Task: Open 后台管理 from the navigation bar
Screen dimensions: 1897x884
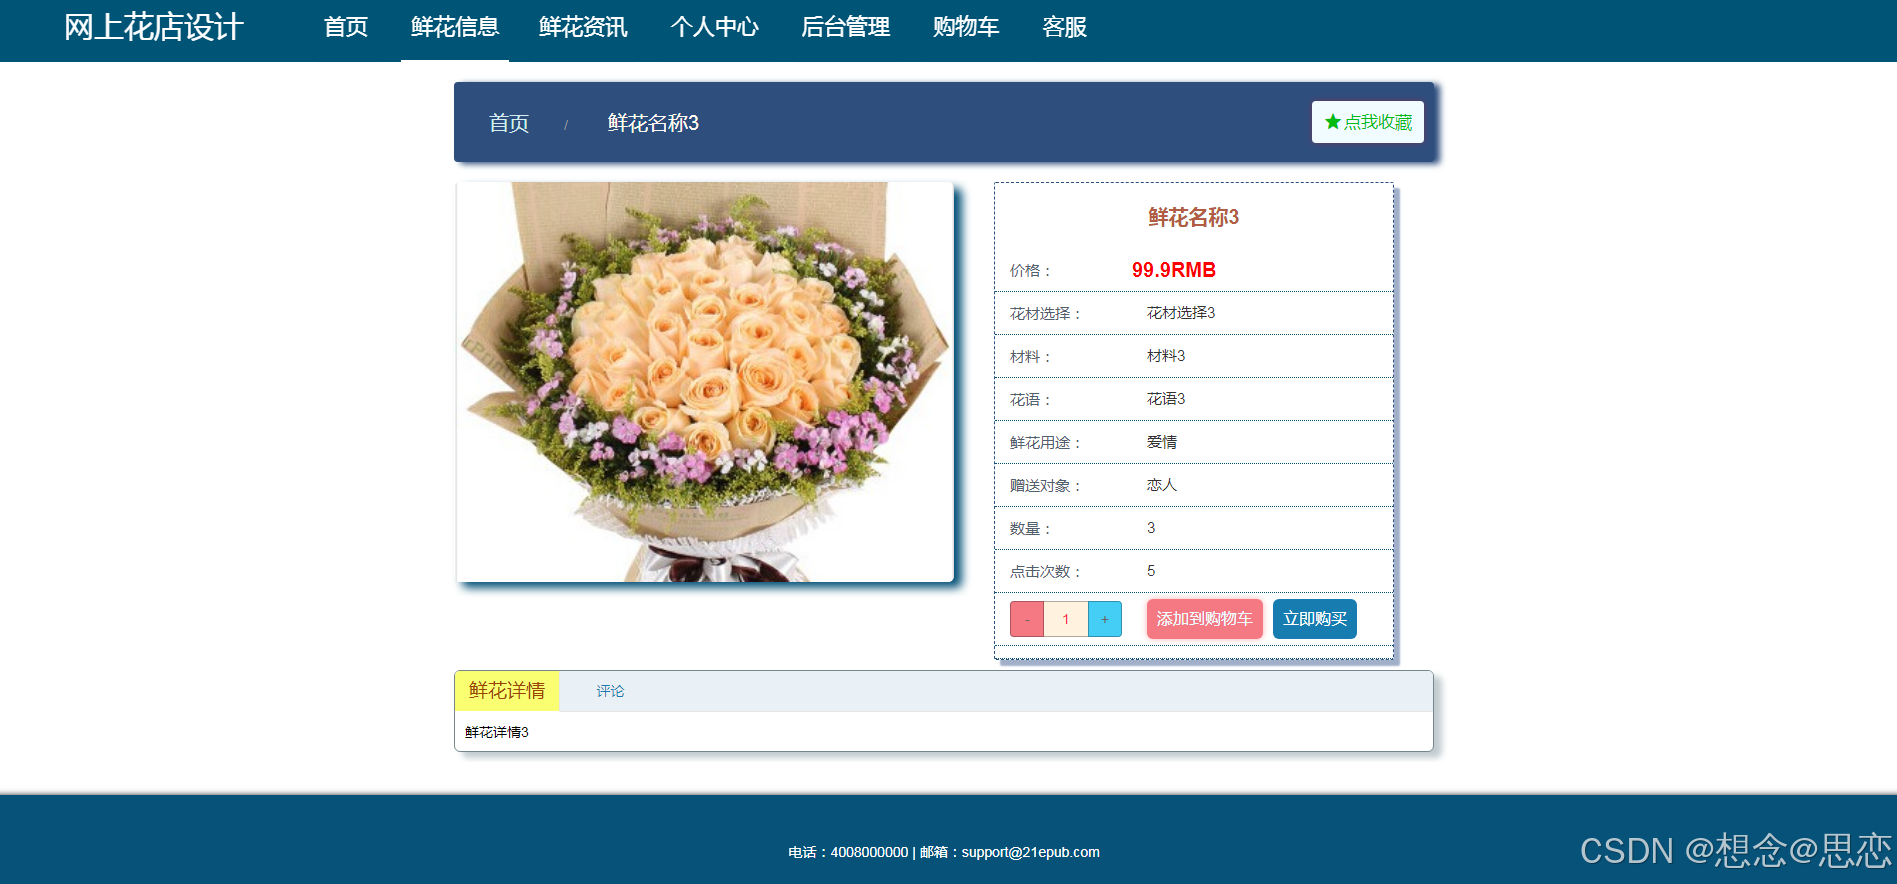Action: point(845,27)
